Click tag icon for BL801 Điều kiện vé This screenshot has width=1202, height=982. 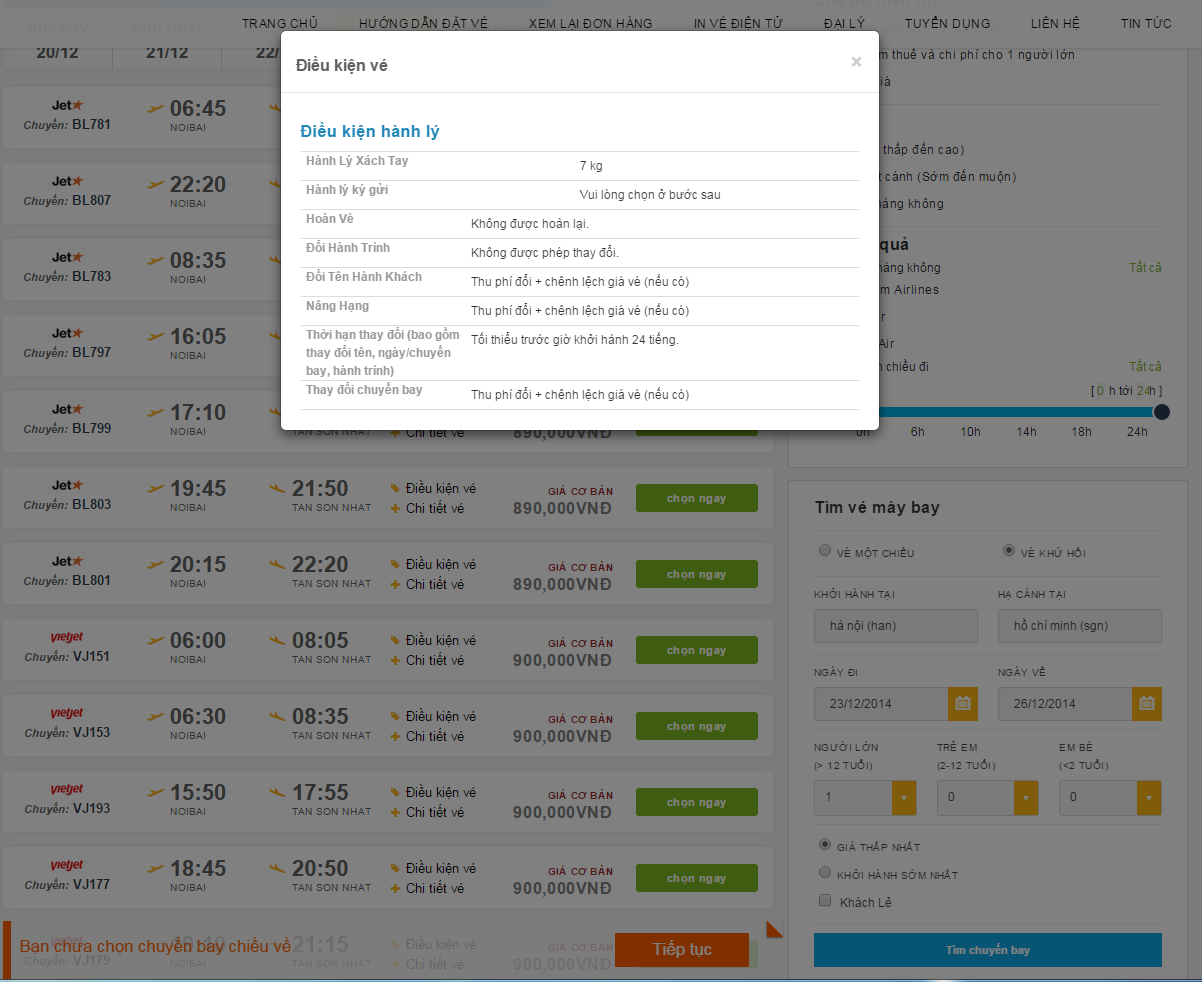click(x=395, y=564)
